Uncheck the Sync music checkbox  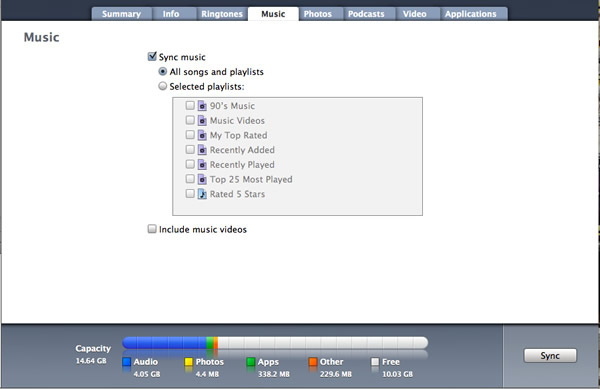pos(152,57)
